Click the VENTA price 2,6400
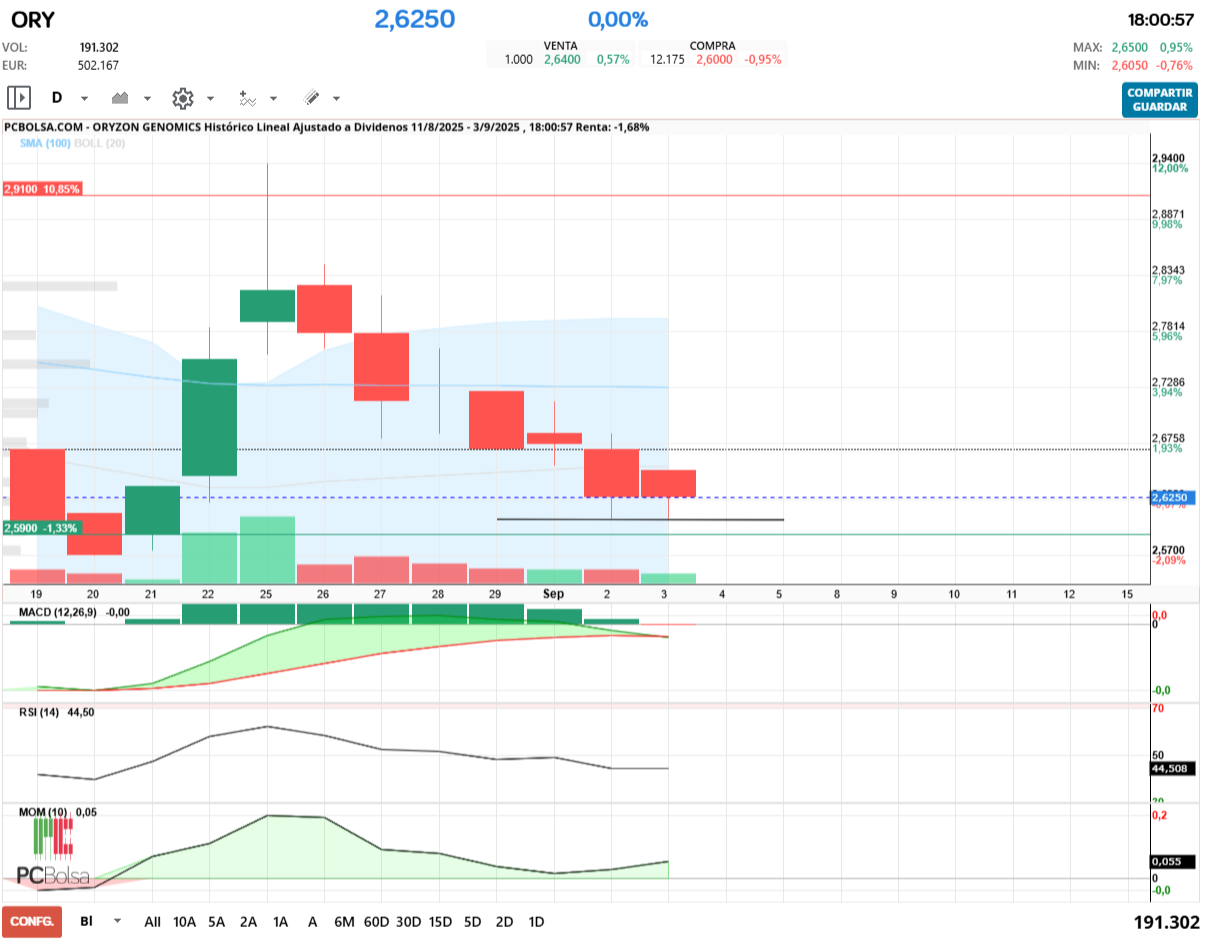Image resolution: width=1213 pixels, height=943 pixels. (x=561, y=60)
